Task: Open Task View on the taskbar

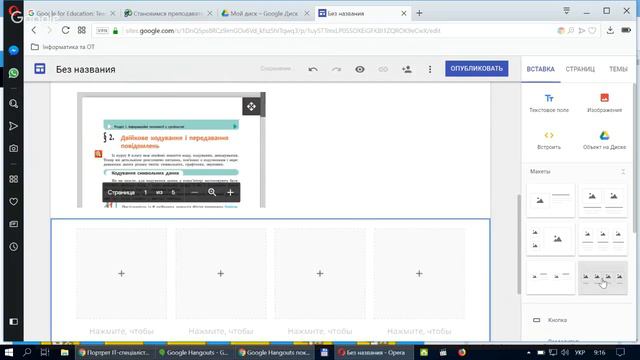Action: 45,352
